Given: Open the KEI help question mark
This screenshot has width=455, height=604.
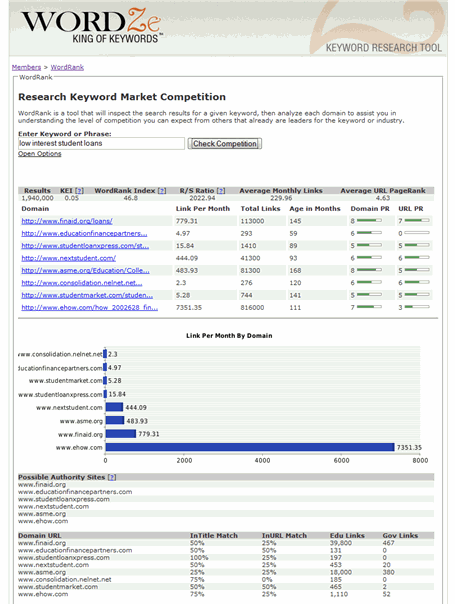Looking at the screenshot, I should (x=79, y=191).
